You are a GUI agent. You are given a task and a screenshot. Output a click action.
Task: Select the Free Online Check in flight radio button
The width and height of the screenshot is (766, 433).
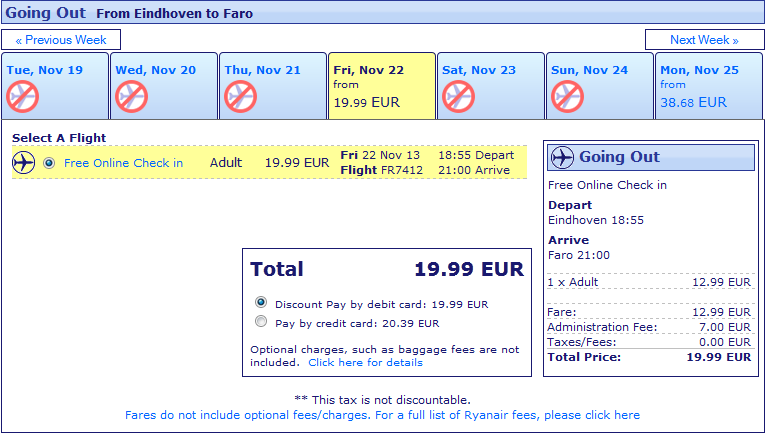[49, 163]
